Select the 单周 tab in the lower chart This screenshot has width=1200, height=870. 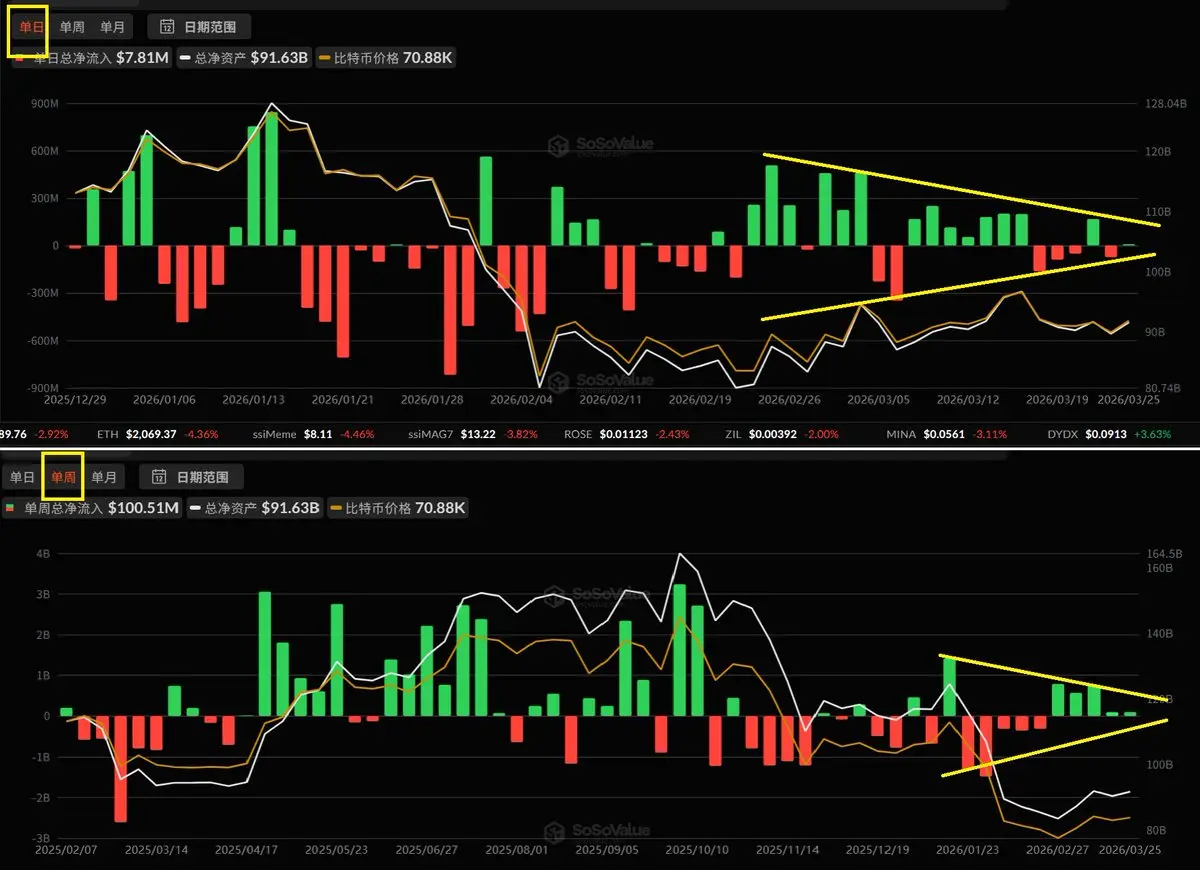tap(63, 477)
